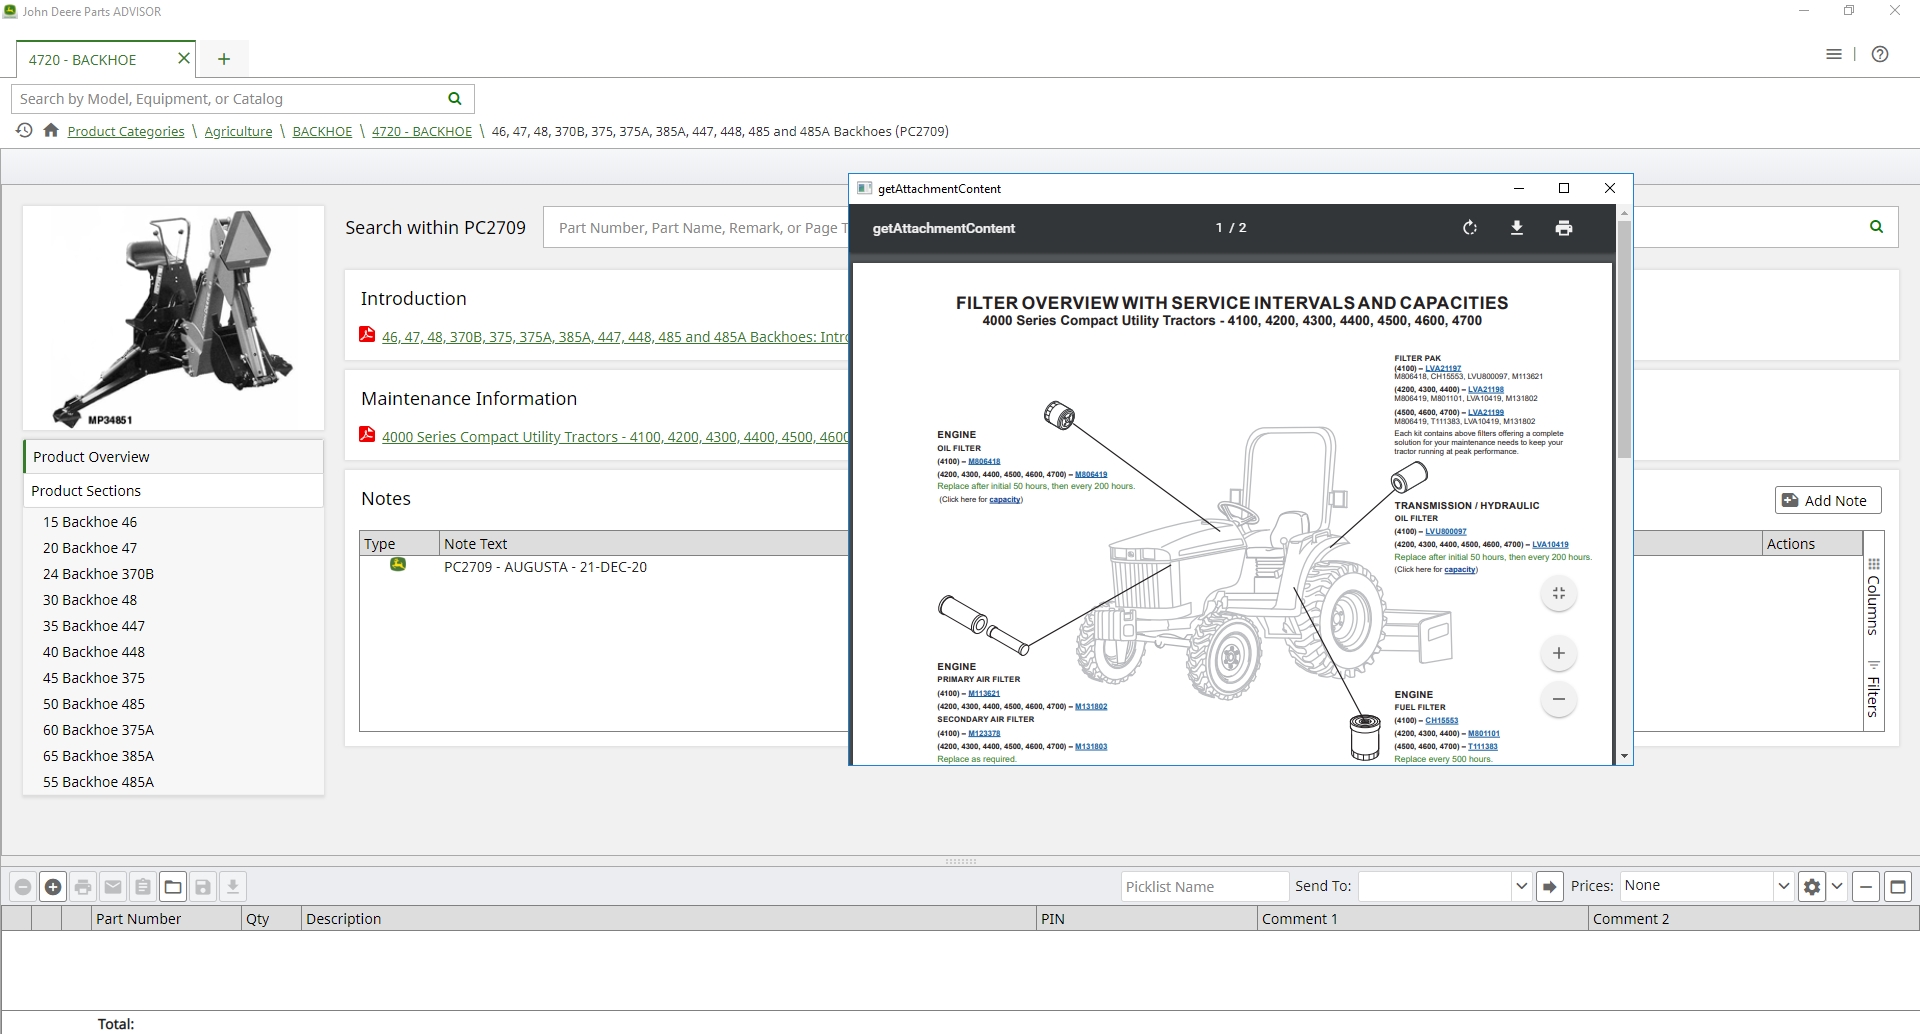Open picklist settings gear
The height and width of the screenshot is (1034, 1920).
coord(1812,886)
